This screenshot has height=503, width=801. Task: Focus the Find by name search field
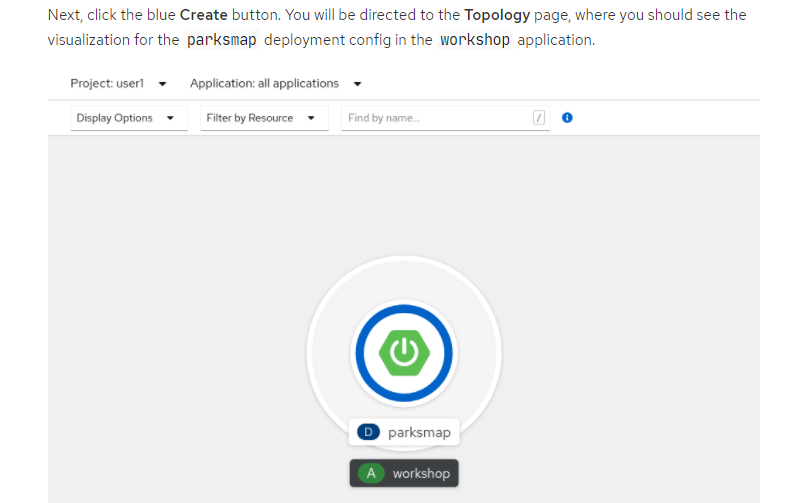coord(445,118)
